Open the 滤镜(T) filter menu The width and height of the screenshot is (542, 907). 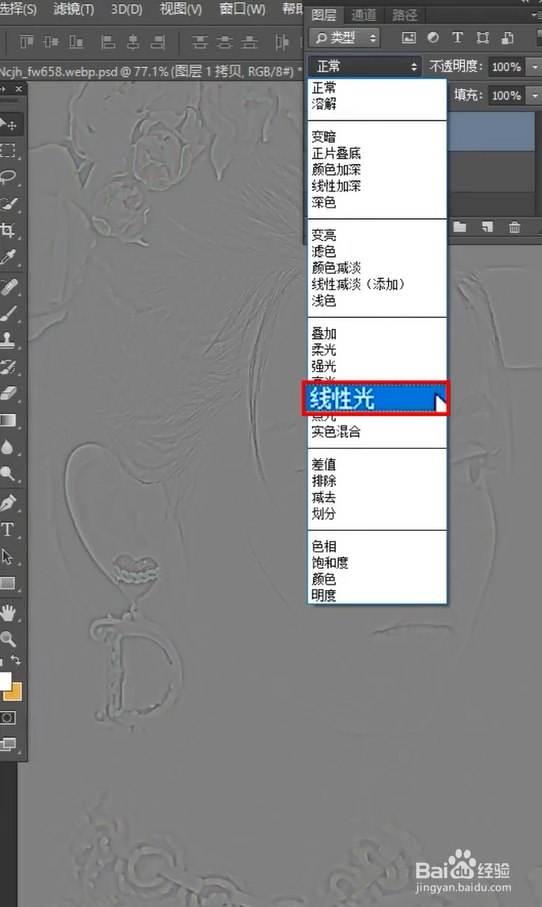[73, 9]
